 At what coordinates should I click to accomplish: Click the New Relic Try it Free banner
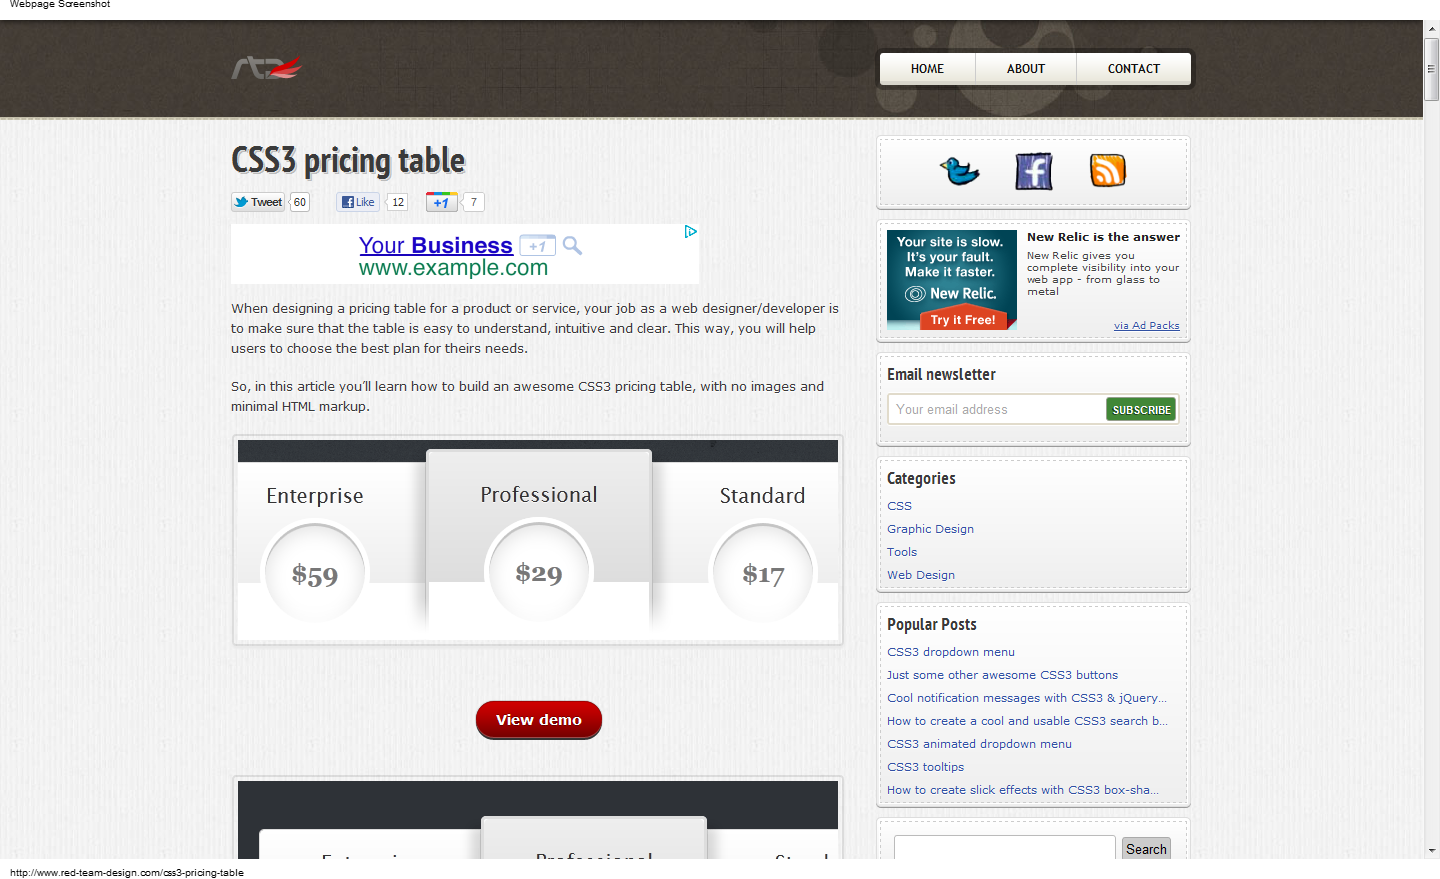[951, 280]
